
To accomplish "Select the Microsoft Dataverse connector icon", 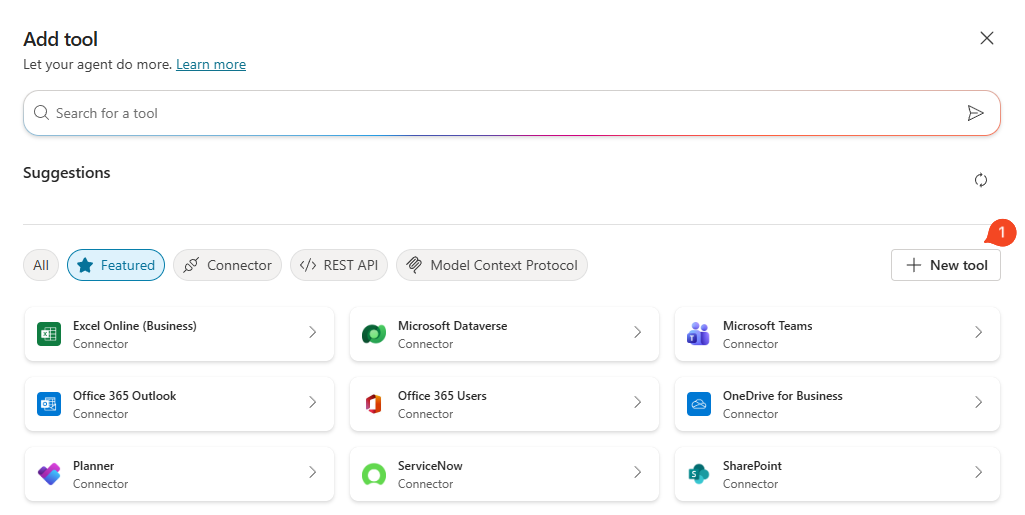I will coord(374,334).
